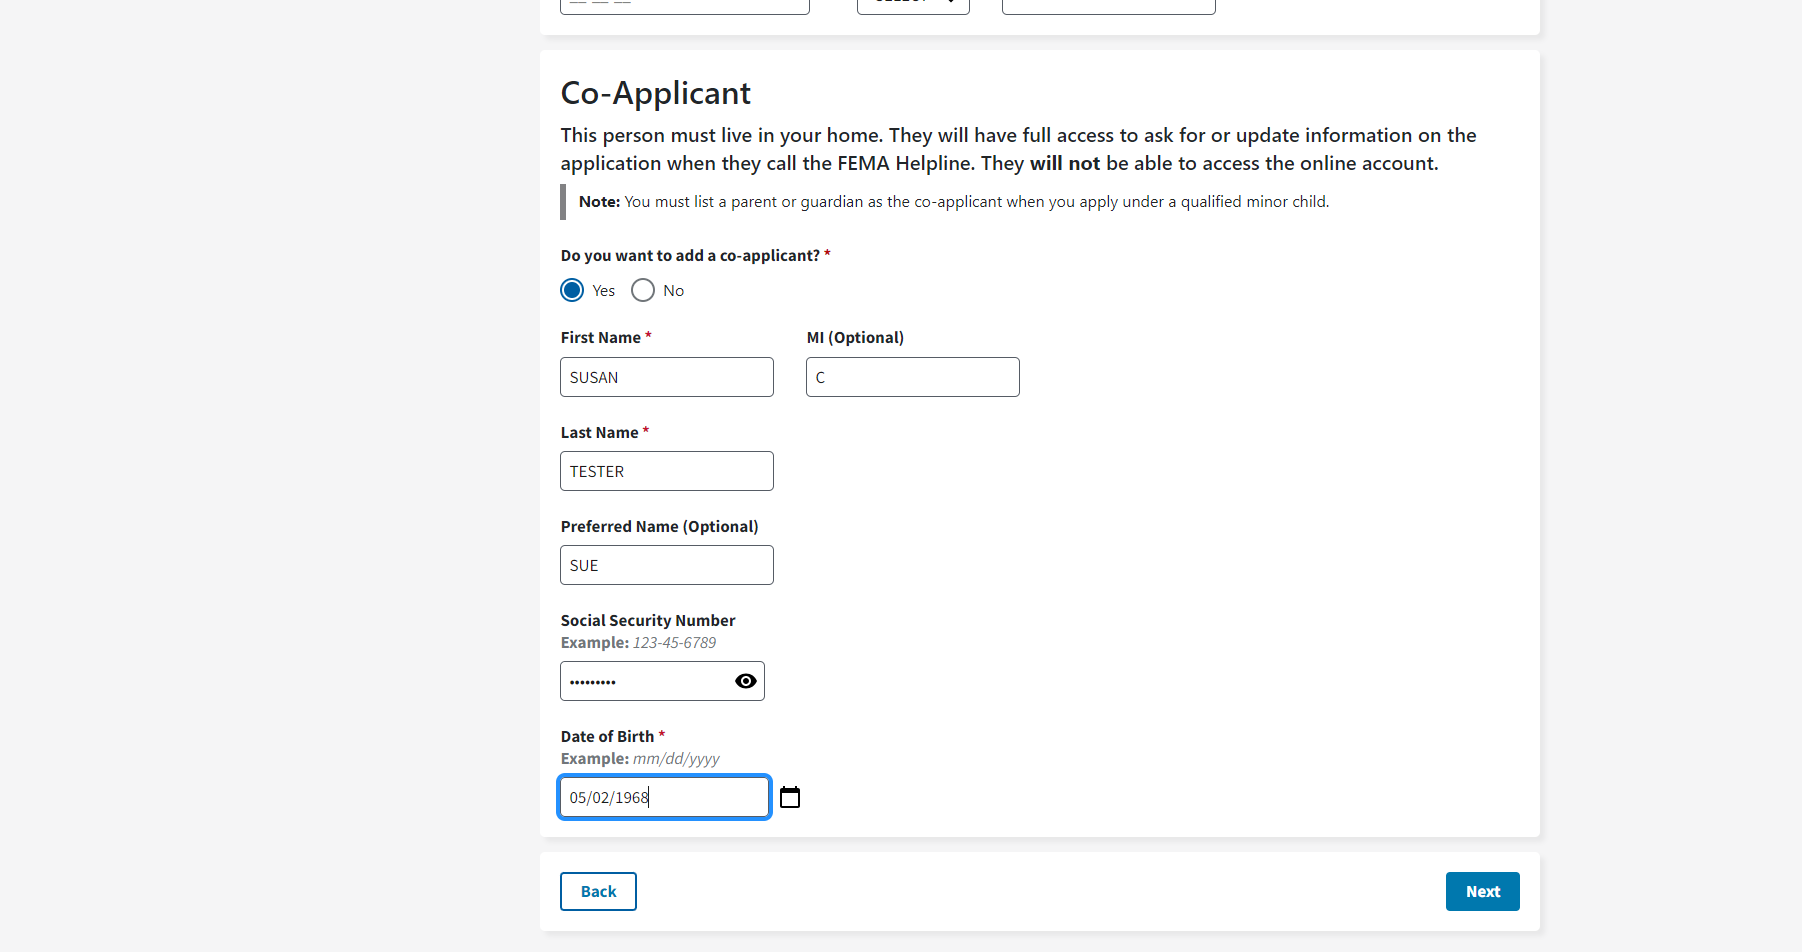The height and width of the screenshot is (952, 1802).
Task: Edit the Last Name field containing TESTER
Action: tap(666, 471)
